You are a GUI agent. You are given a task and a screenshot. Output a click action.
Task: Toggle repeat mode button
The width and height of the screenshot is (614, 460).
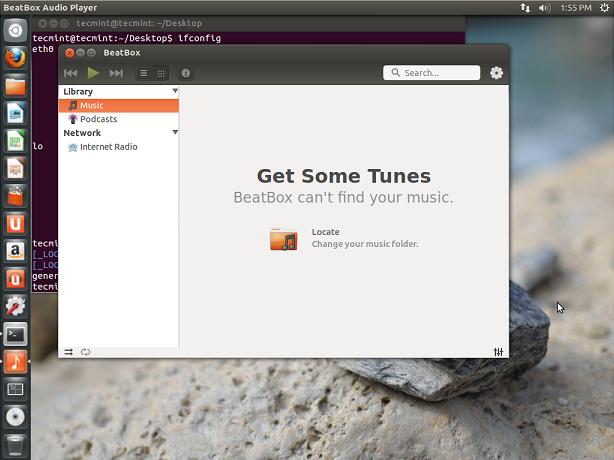(85, 352)
